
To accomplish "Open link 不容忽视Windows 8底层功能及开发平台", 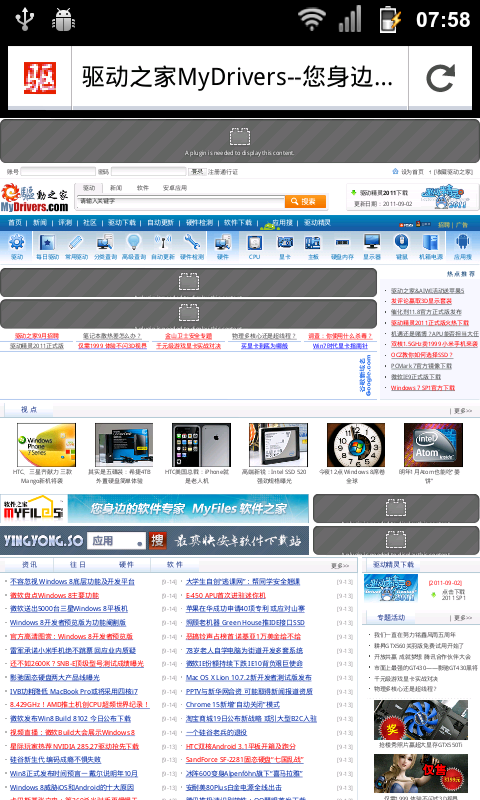I will click(x=72, y=581).
